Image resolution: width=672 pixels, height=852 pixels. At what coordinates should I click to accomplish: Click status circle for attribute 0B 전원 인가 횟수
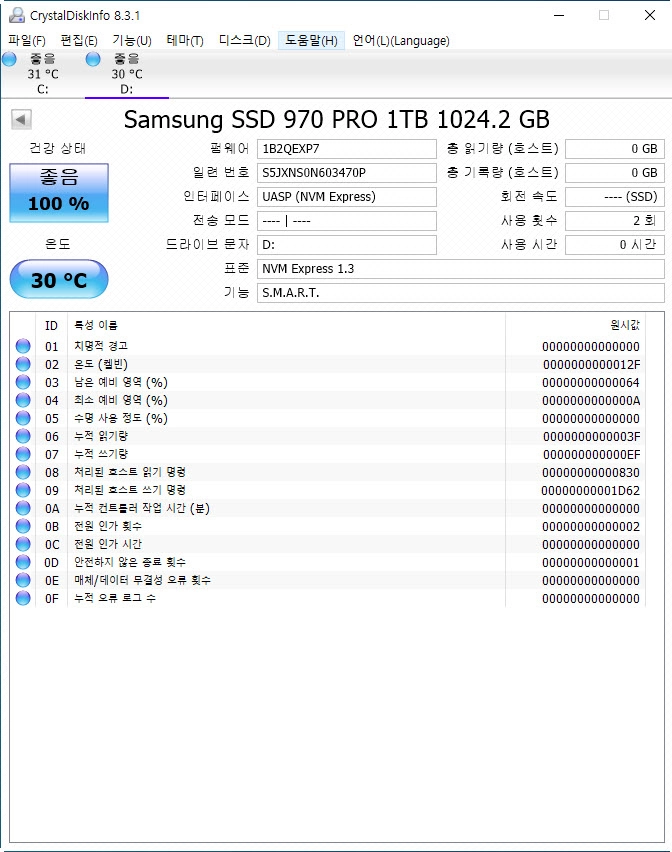(23, 526)
